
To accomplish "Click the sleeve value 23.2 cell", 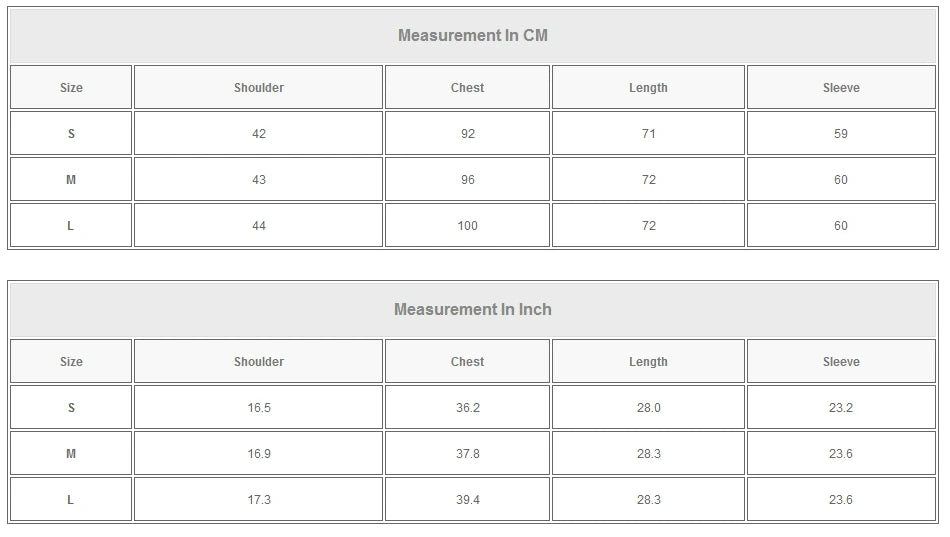I will (x=841, y=408).
